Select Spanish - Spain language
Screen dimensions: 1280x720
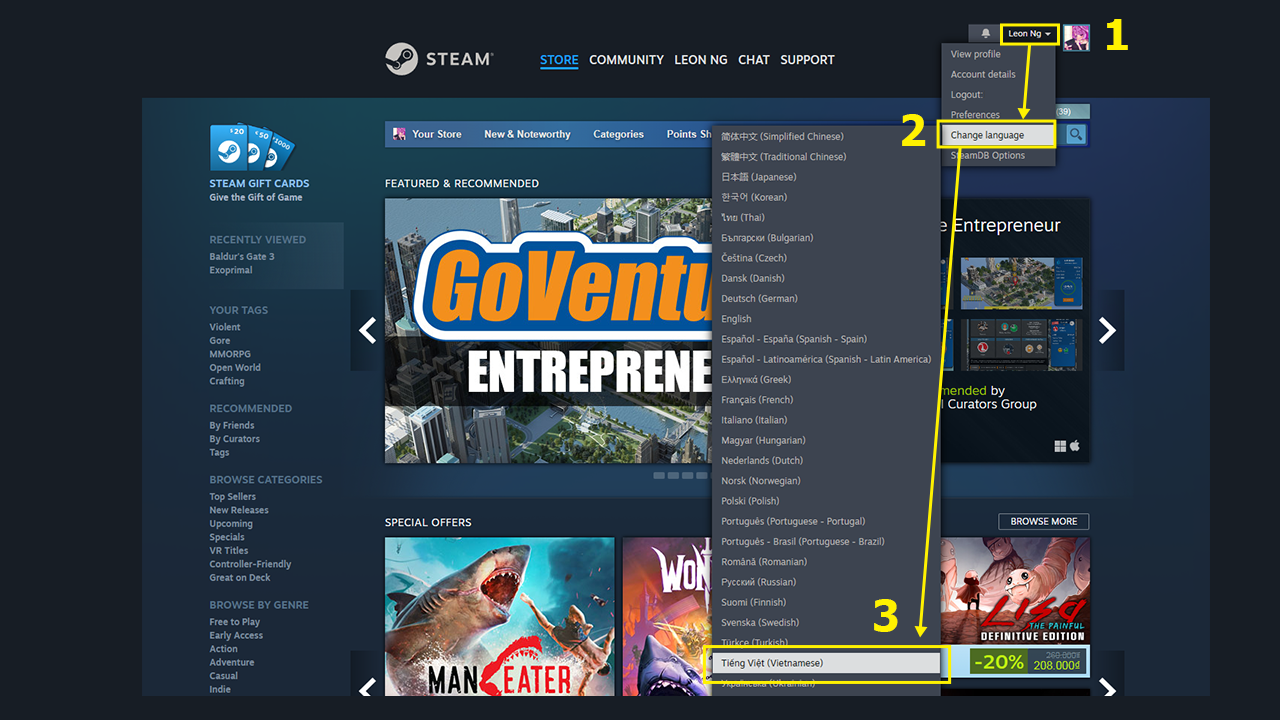[x=826, y=339]
